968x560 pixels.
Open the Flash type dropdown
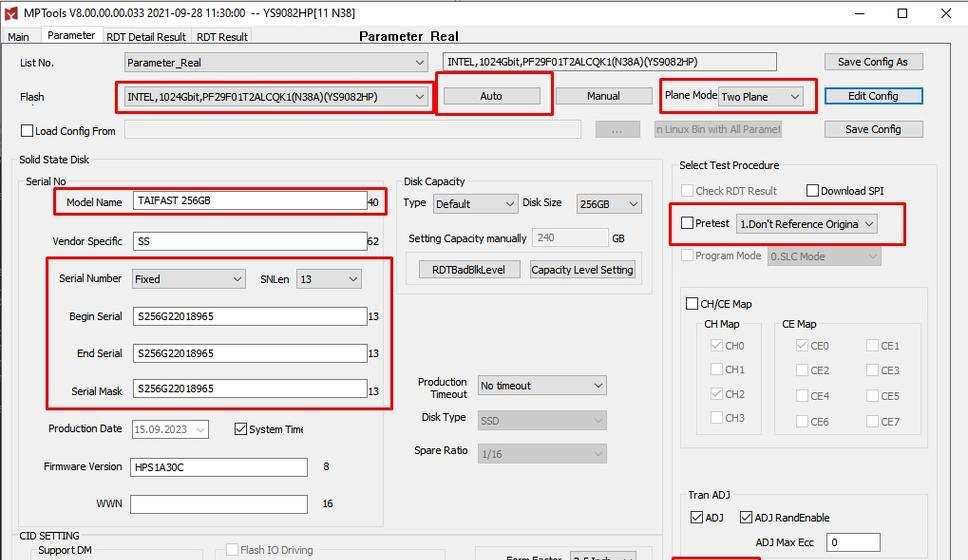point(275,97)
